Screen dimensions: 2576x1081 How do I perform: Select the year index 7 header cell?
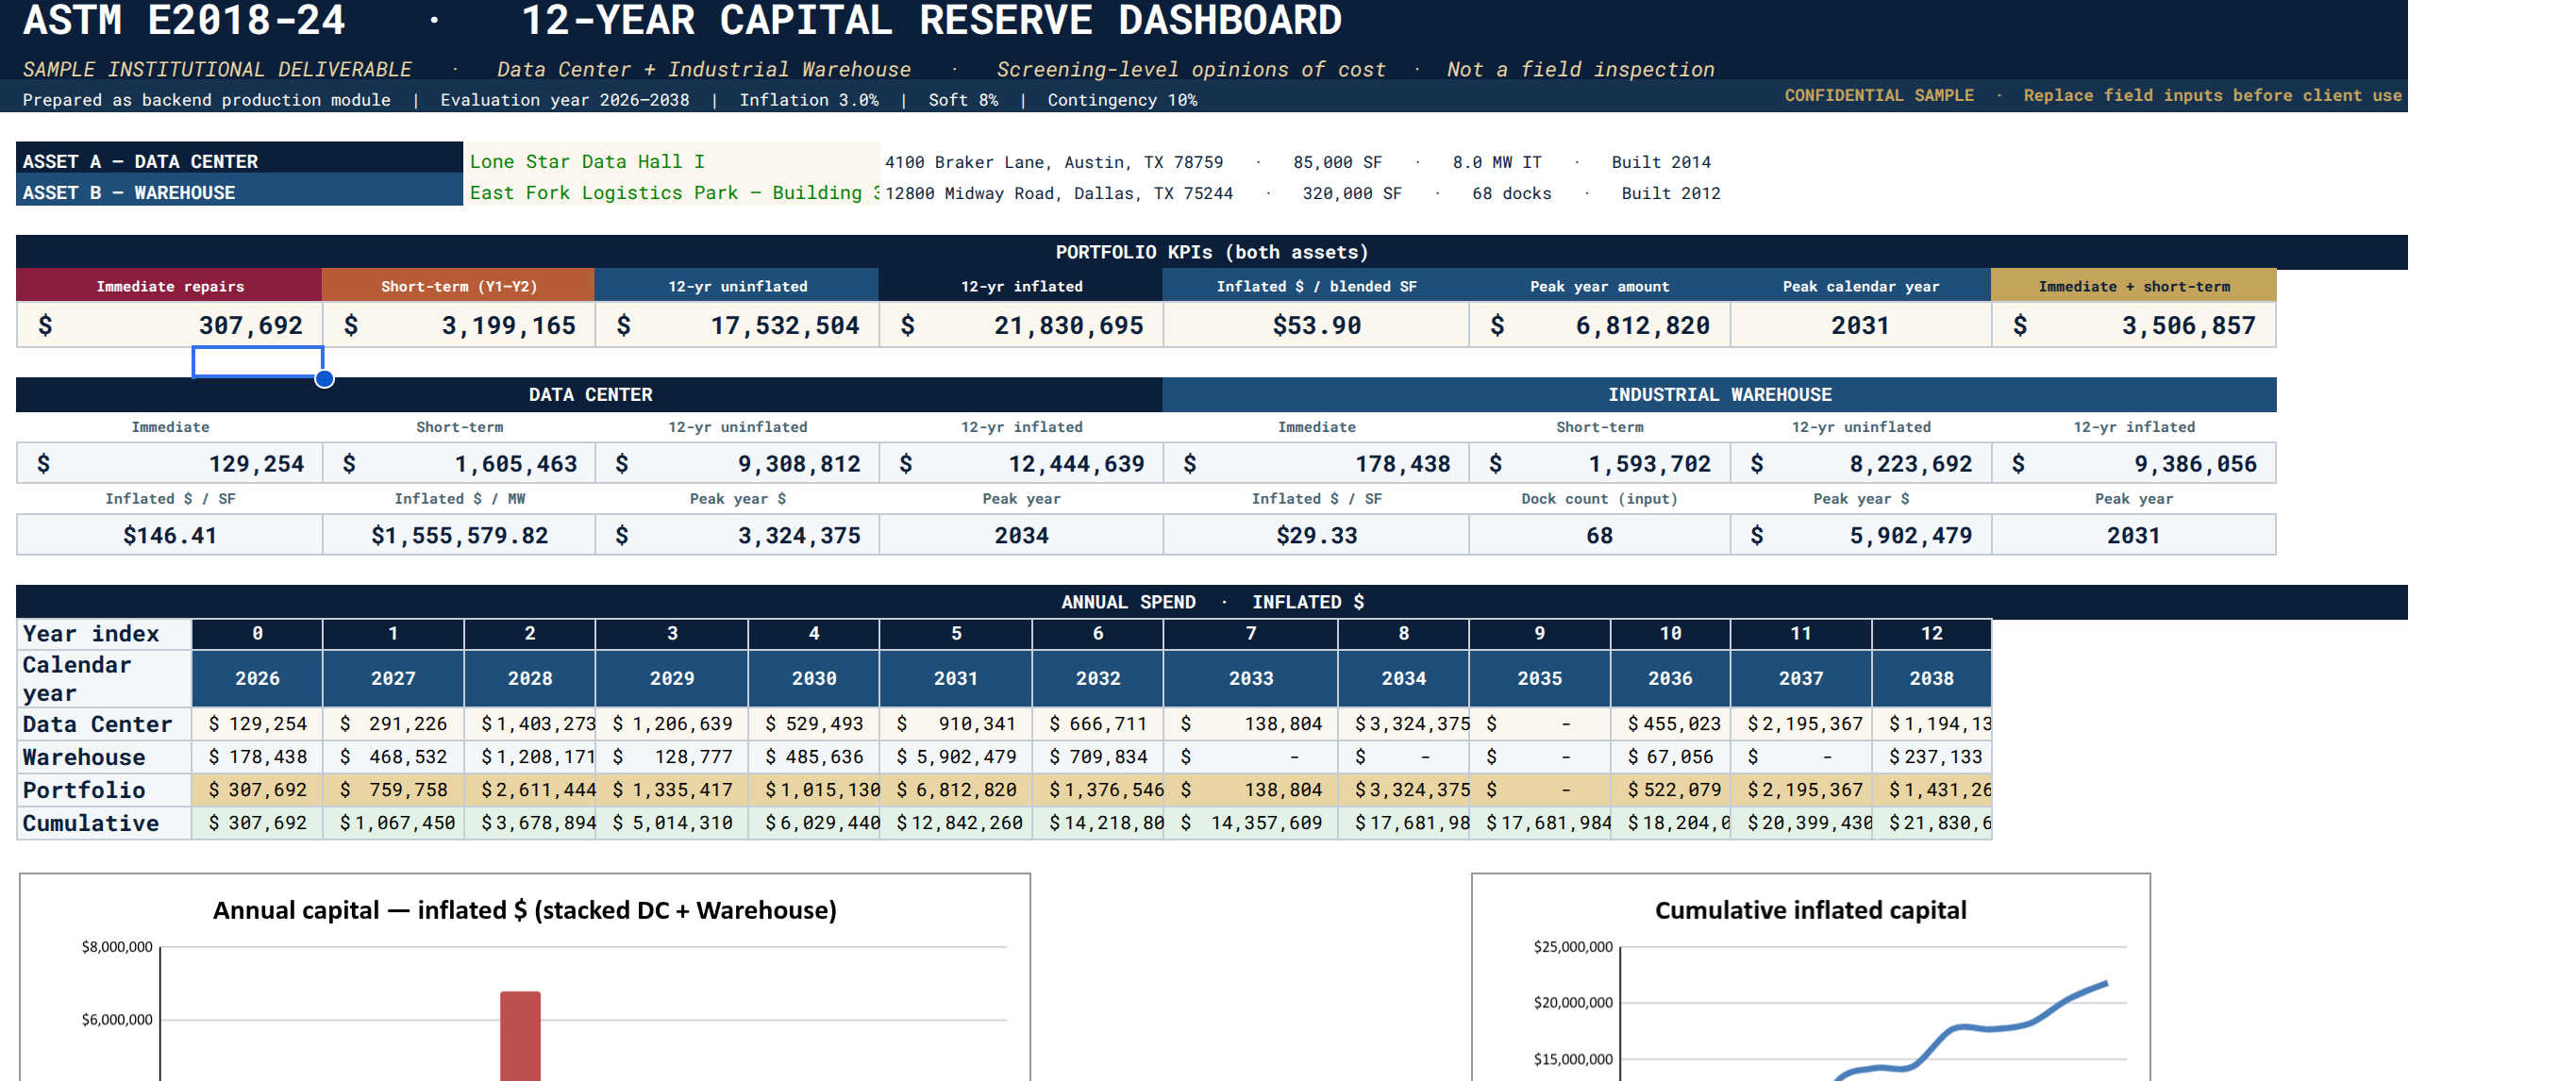(x=1250, y=633)
